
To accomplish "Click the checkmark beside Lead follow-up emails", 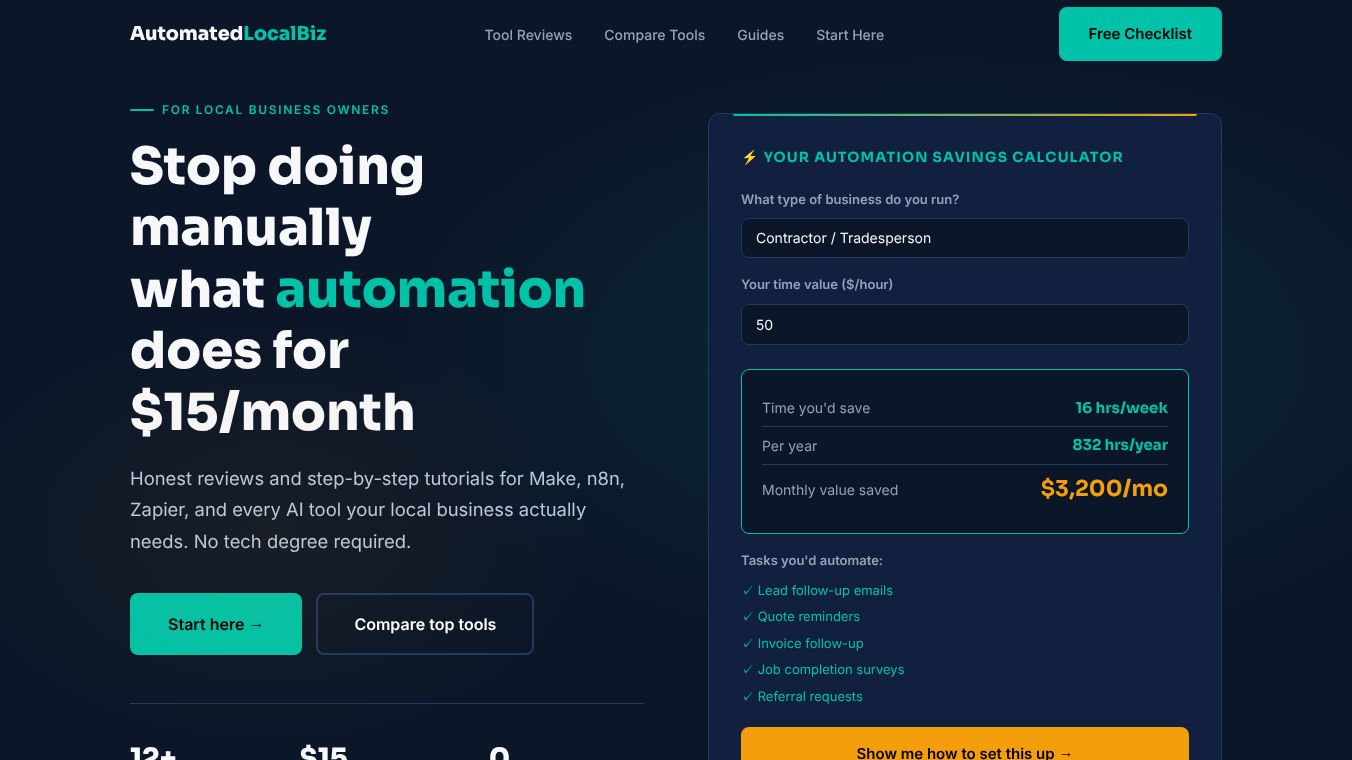I will (747, 591).
